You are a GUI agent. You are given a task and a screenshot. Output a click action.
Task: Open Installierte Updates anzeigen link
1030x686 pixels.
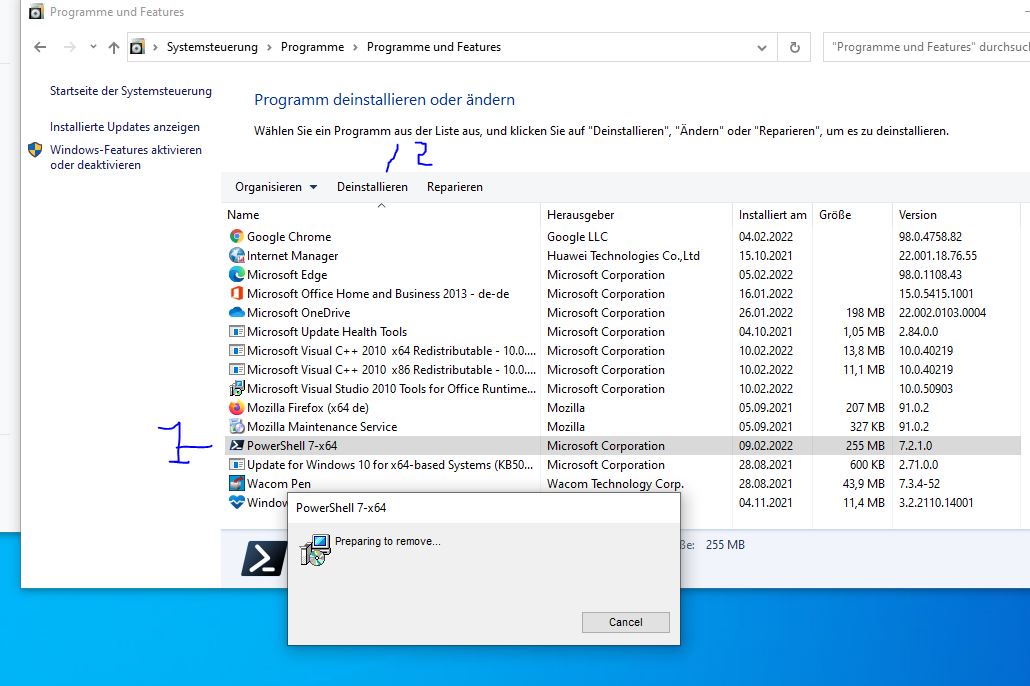125,127
